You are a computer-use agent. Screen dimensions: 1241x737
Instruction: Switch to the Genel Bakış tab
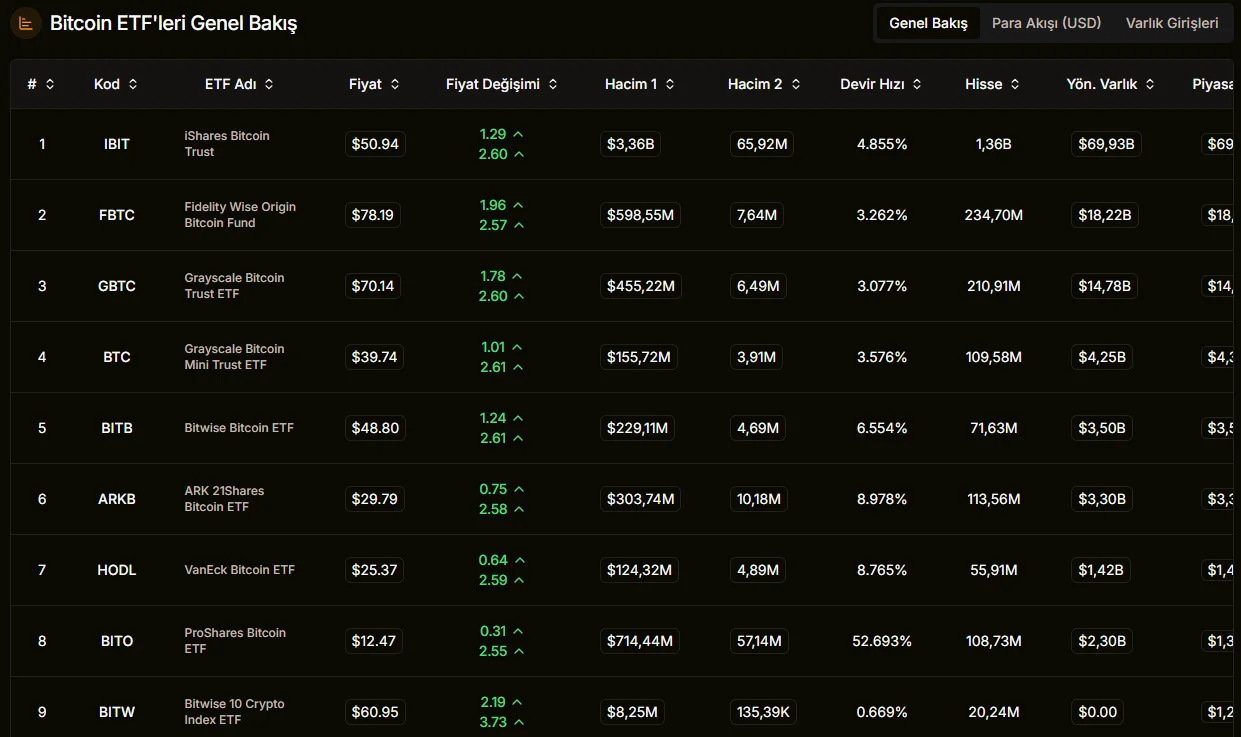(928, 23)
